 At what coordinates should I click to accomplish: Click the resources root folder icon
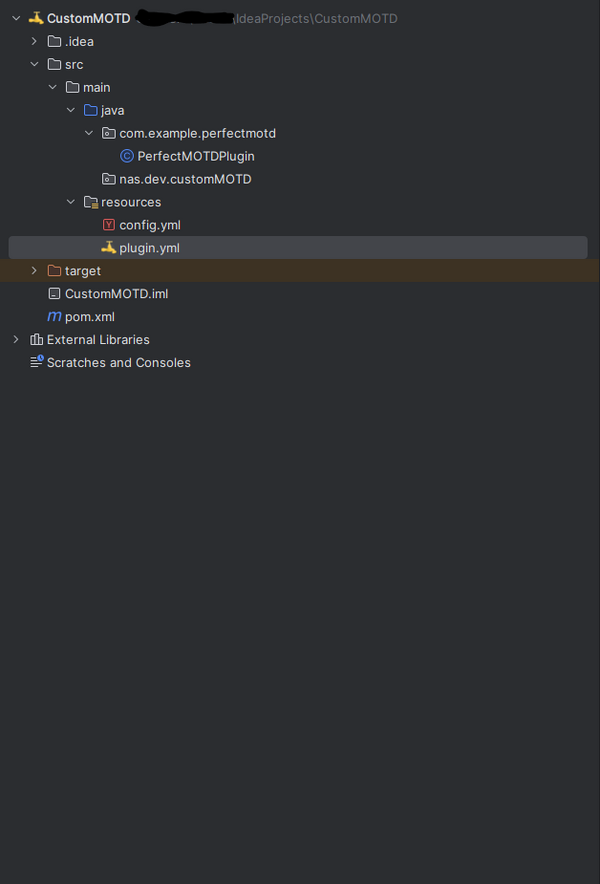click(91, 202)
